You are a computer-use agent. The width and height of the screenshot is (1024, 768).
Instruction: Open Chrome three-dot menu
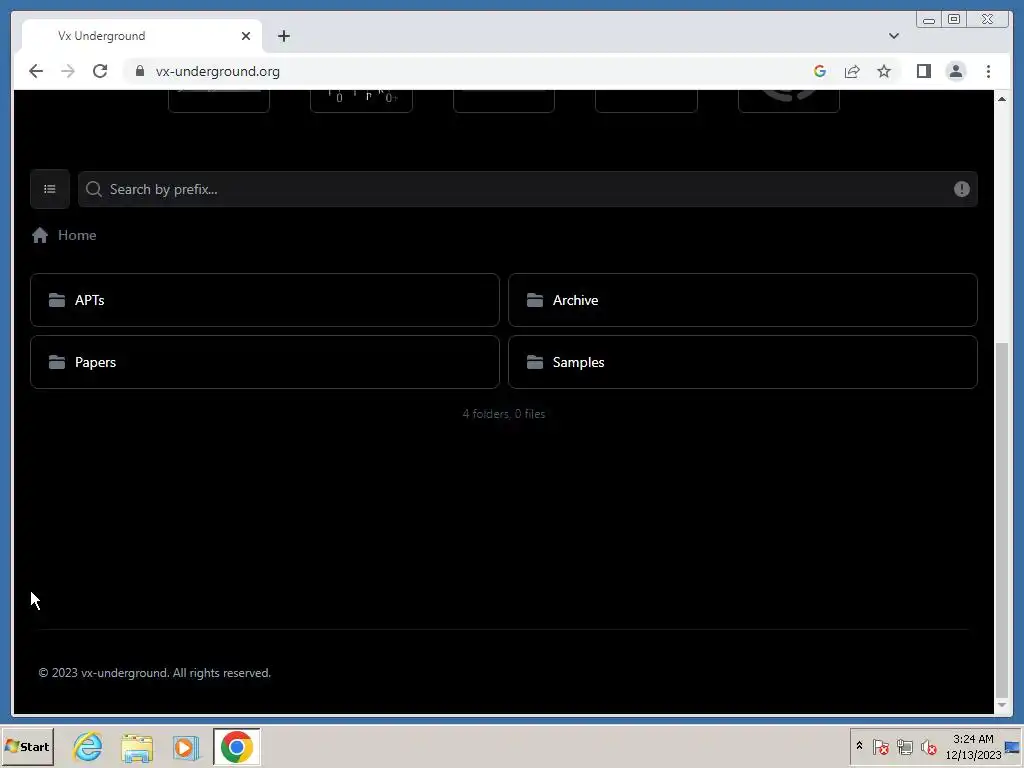pos(989,71)
